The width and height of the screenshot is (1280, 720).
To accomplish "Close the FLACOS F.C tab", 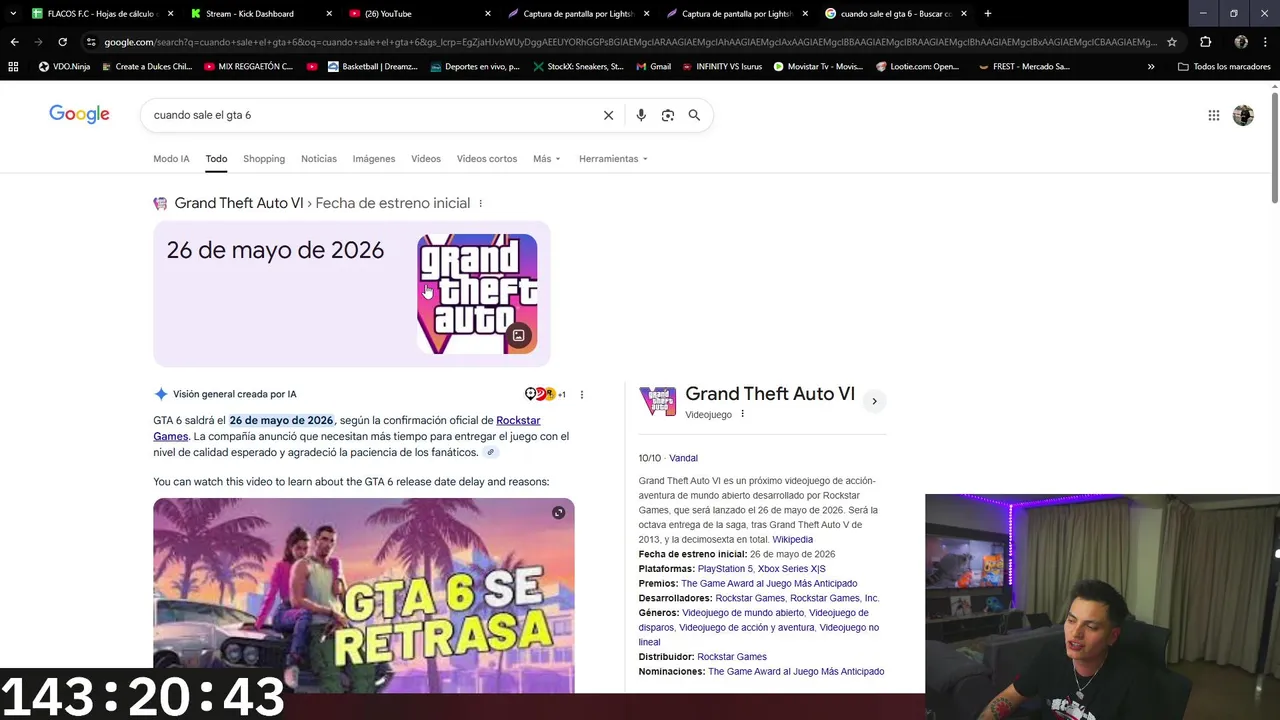I will coord(170,13).
